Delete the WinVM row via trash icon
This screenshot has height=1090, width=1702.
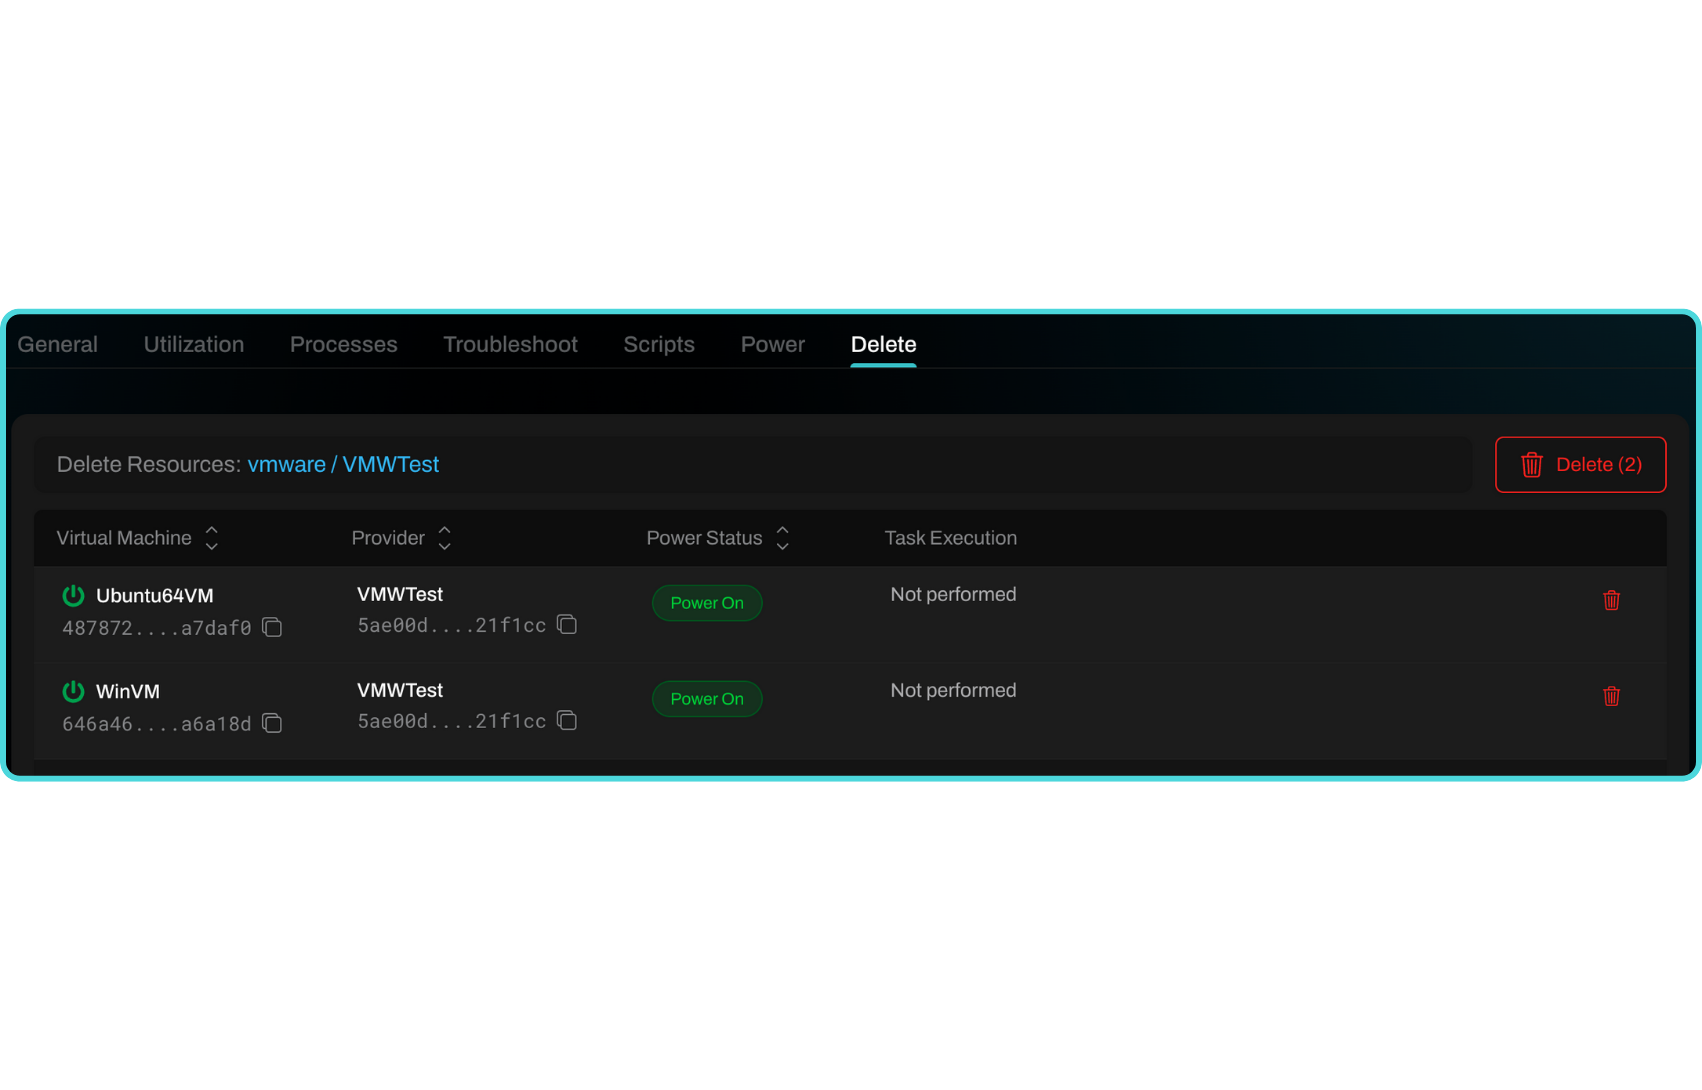coord(1611,696)
